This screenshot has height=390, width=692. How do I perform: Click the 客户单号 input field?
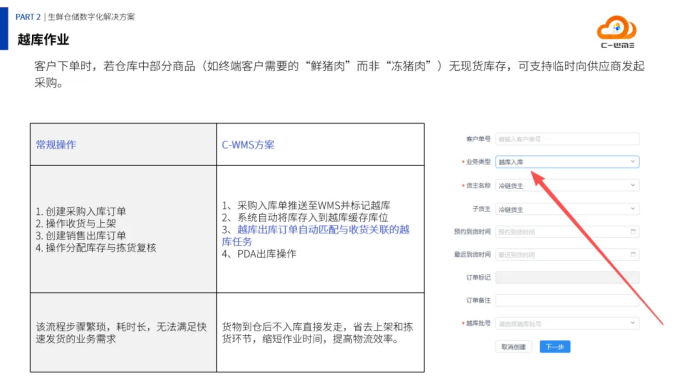point(567,139)
